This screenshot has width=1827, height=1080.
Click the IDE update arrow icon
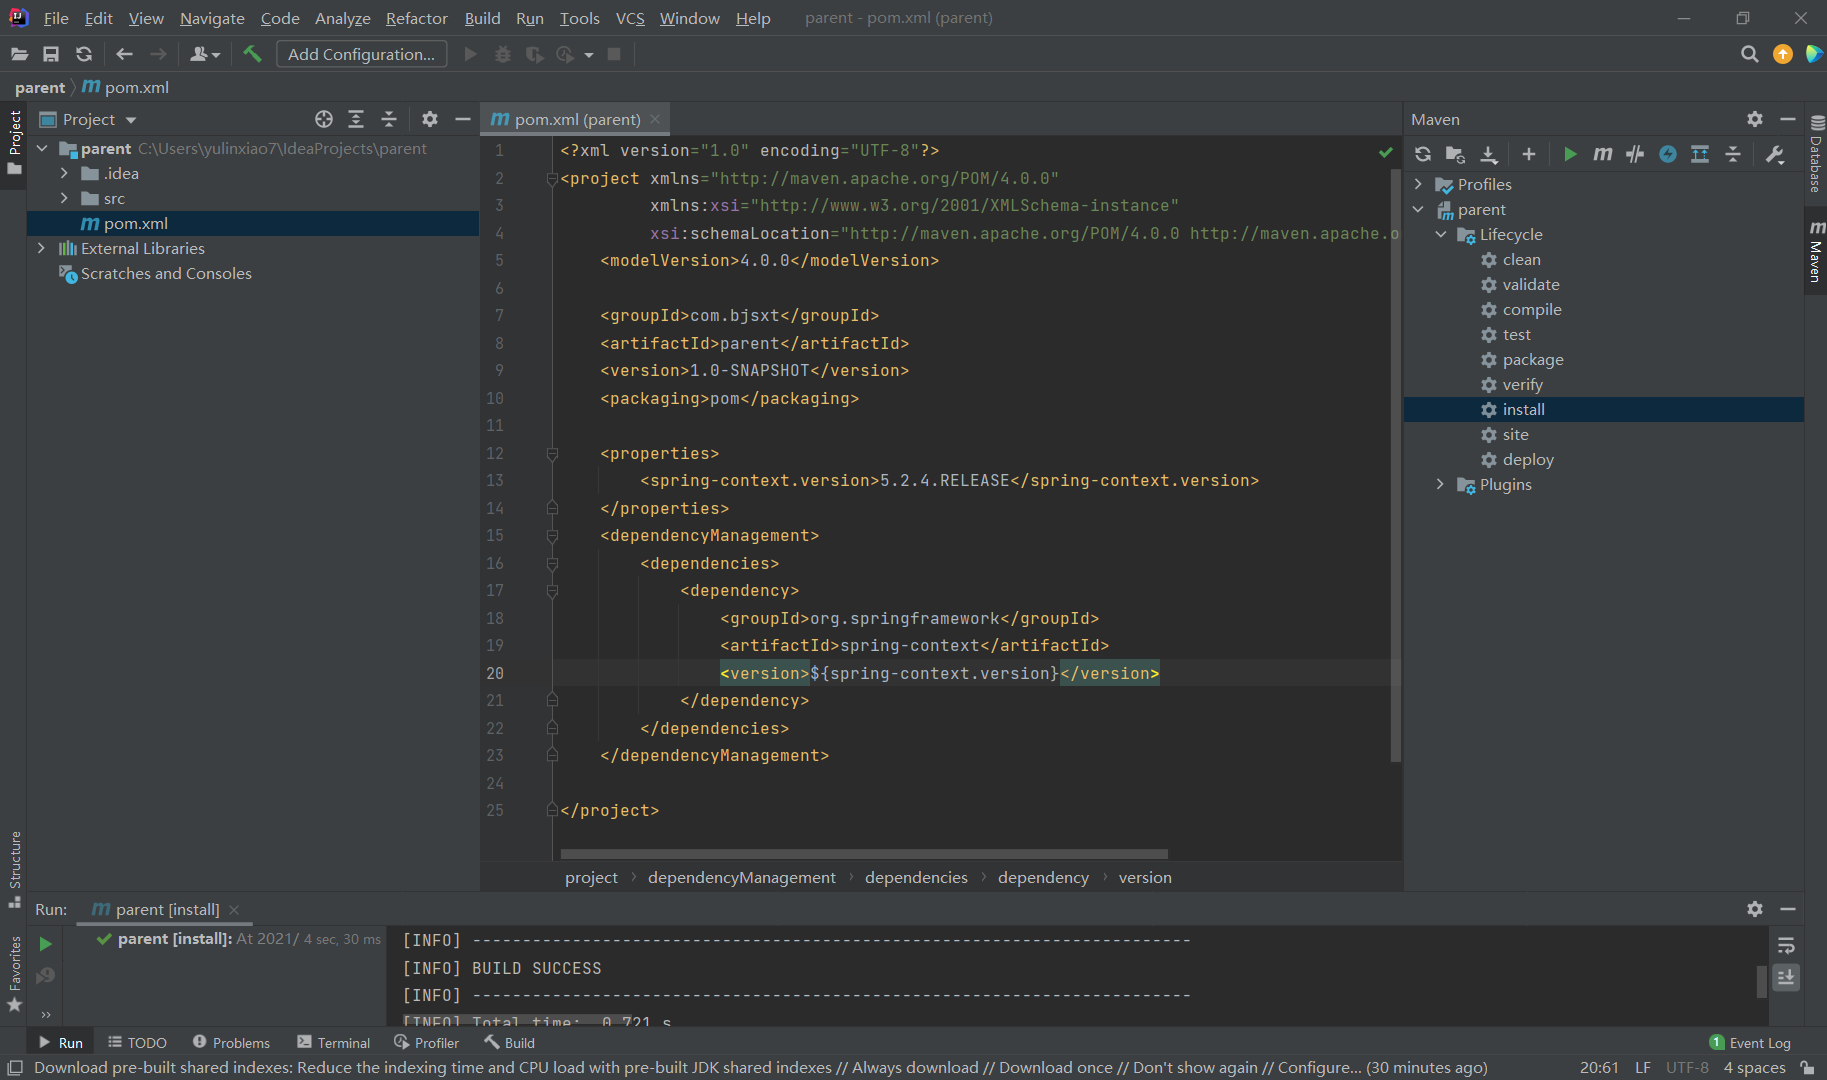[1782, 54]
